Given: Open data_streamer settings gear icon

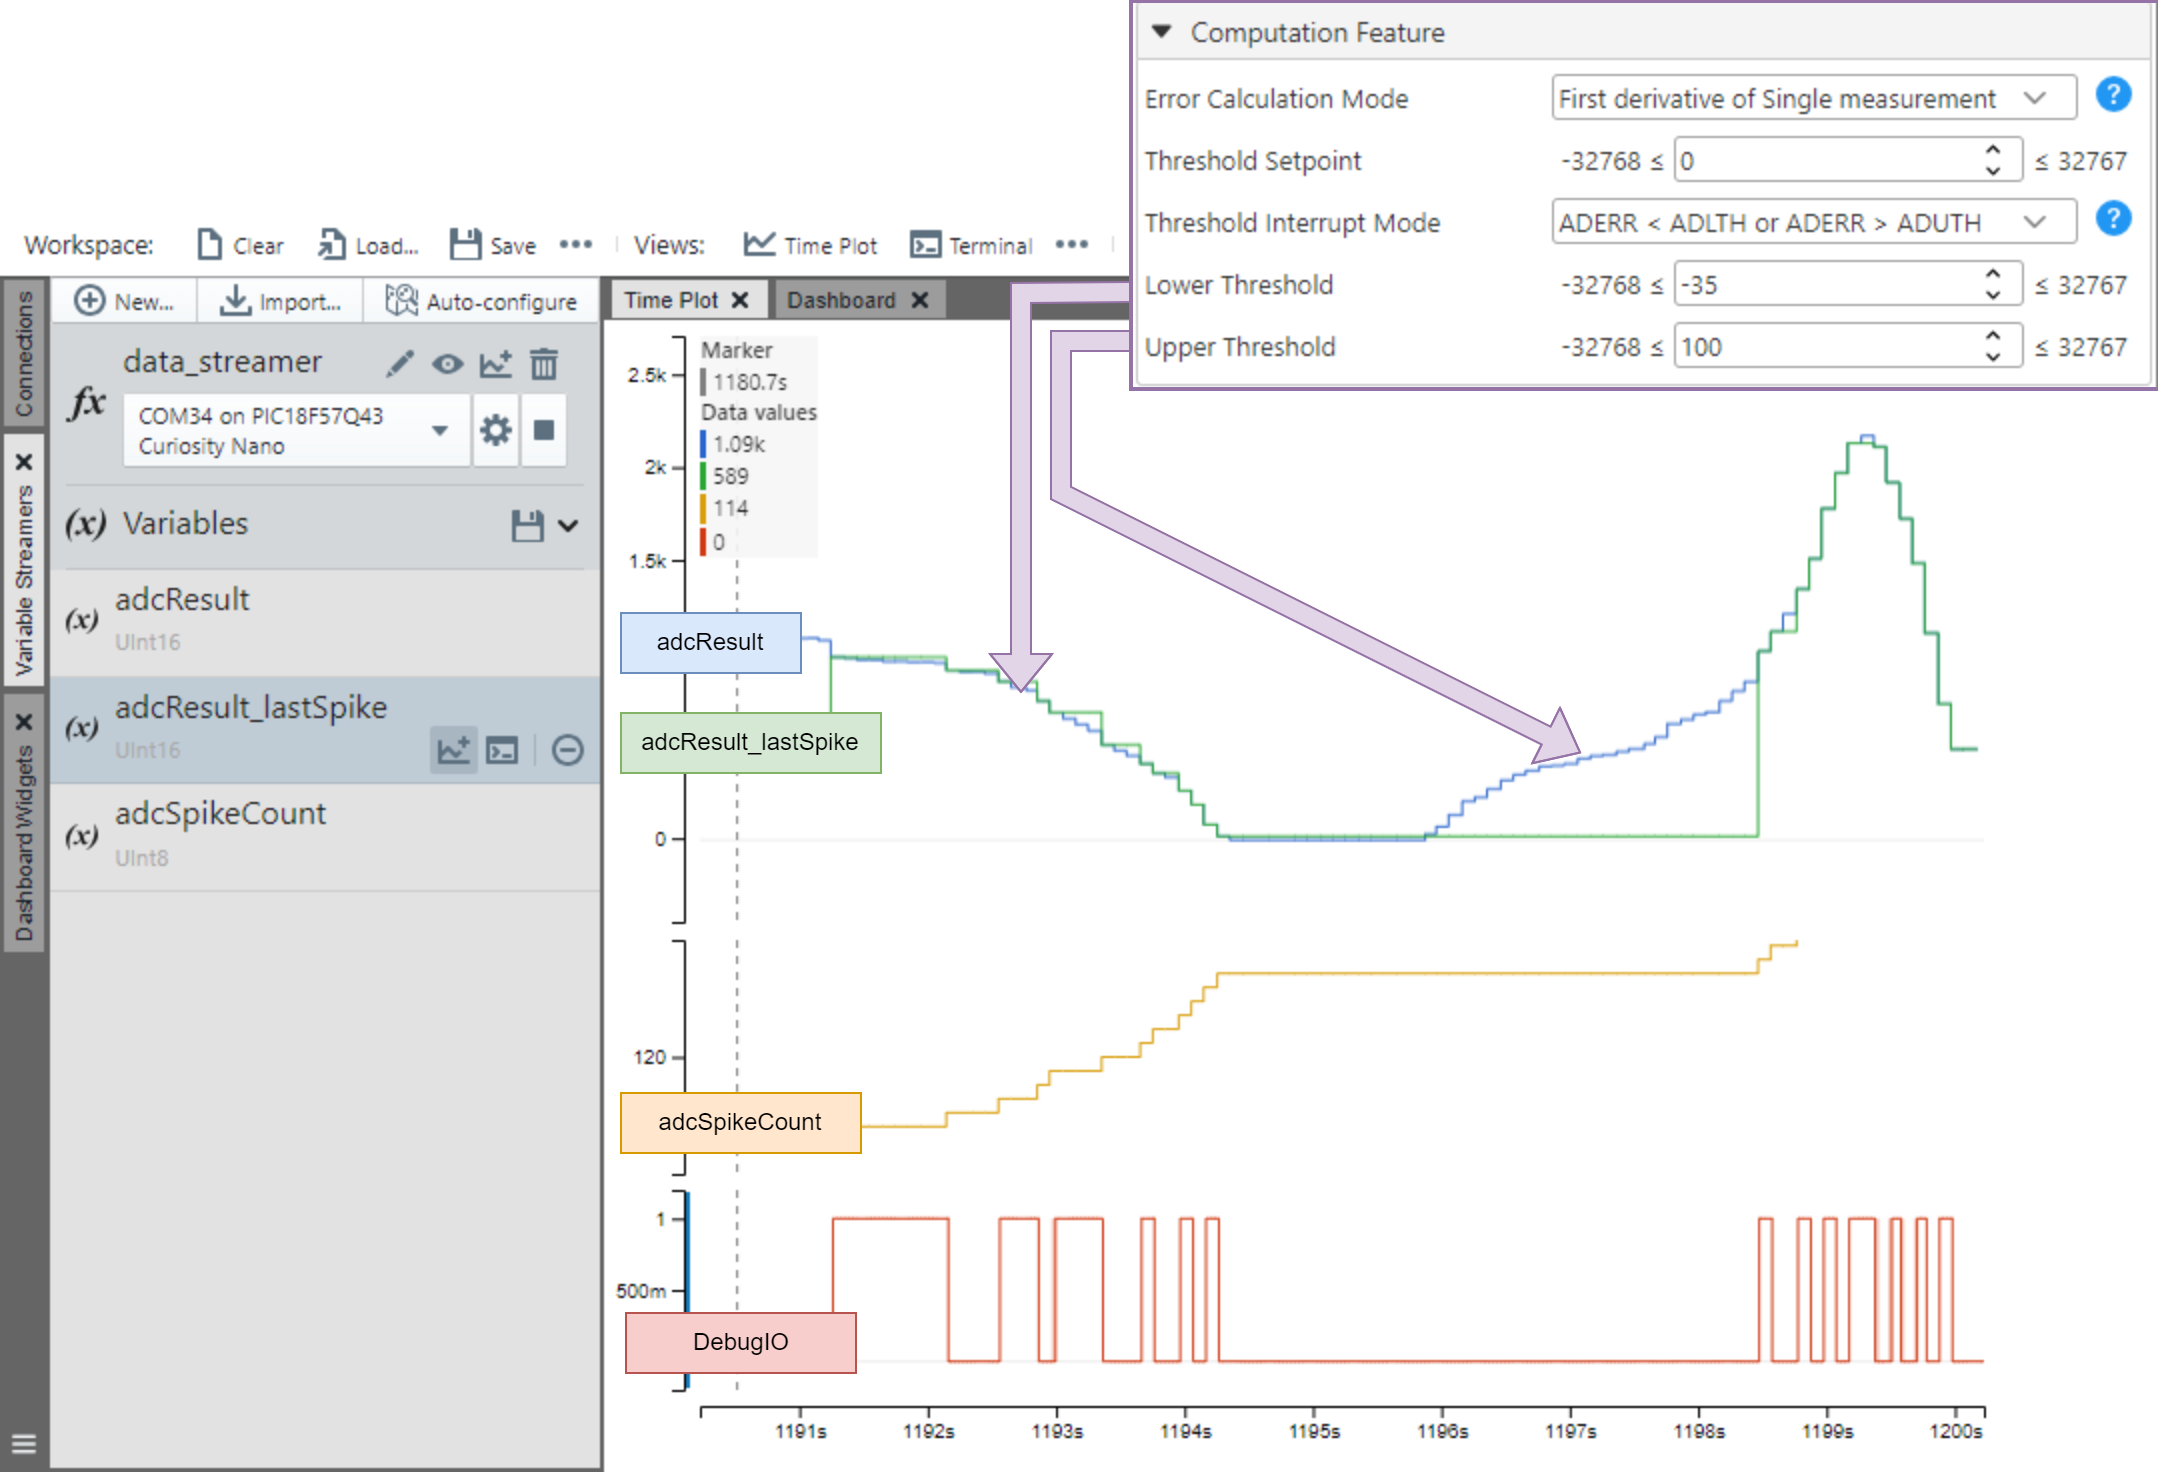Looking at the screenshot, I should pyautogui.click(x=495, y=430).
